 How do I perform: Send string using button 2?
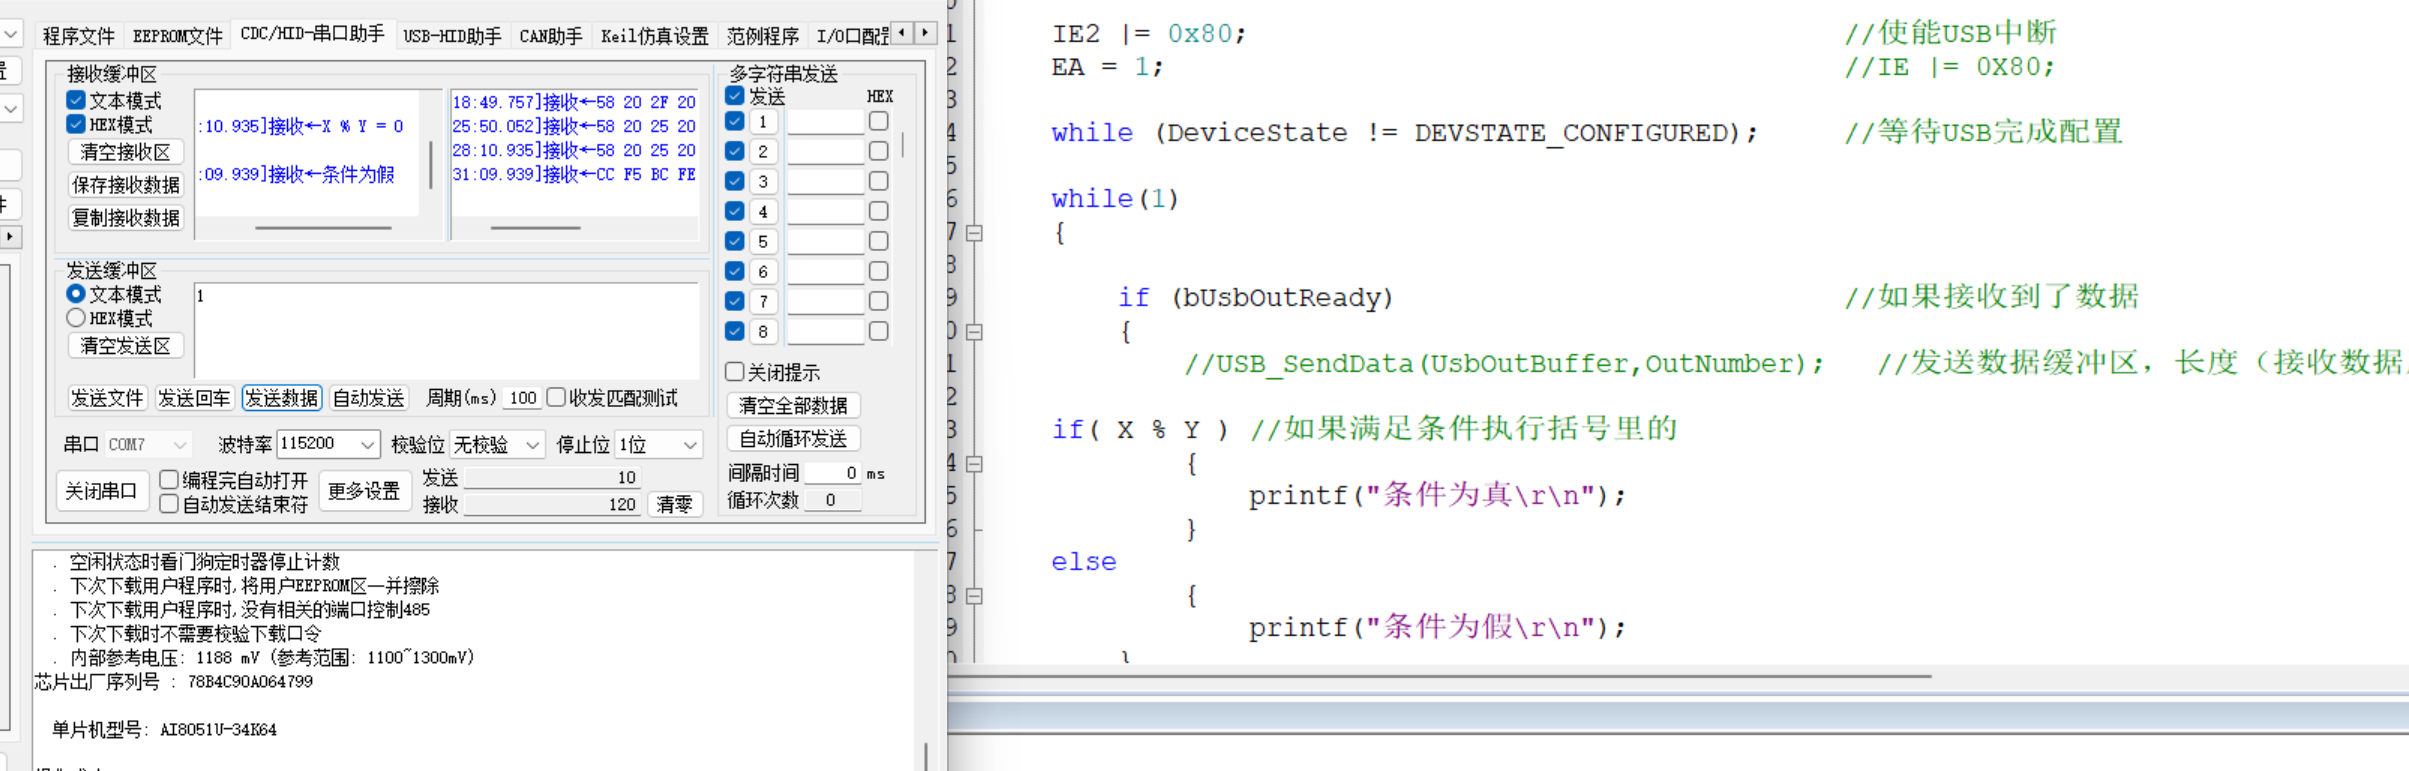point(763,151)
